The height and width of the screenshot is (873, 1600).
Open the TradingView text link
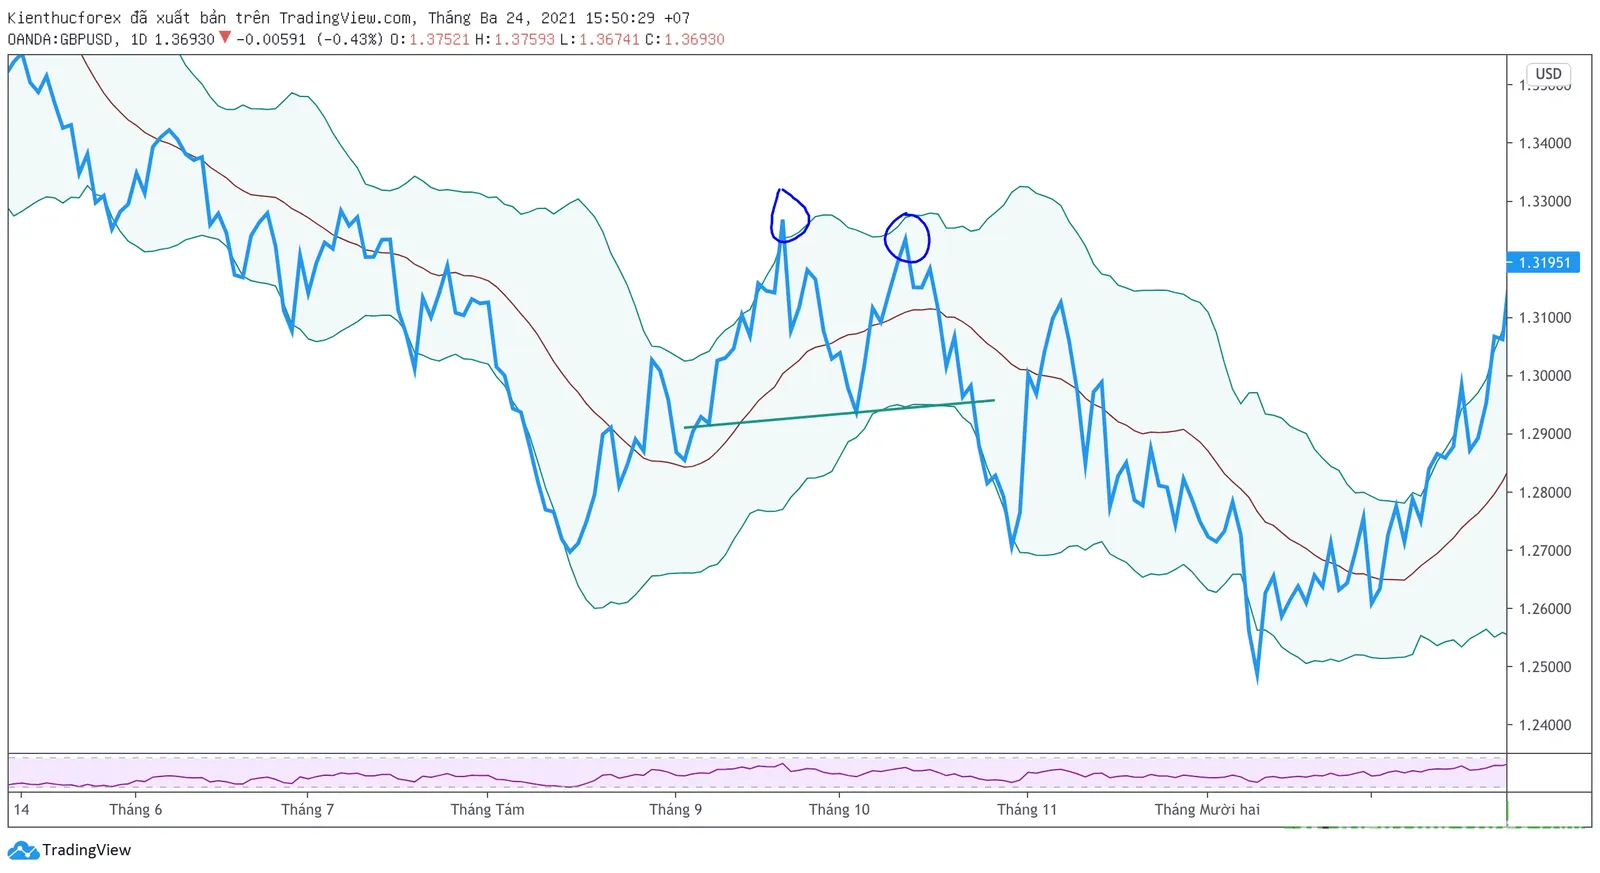pyautogui.click(x=87, y=851)
